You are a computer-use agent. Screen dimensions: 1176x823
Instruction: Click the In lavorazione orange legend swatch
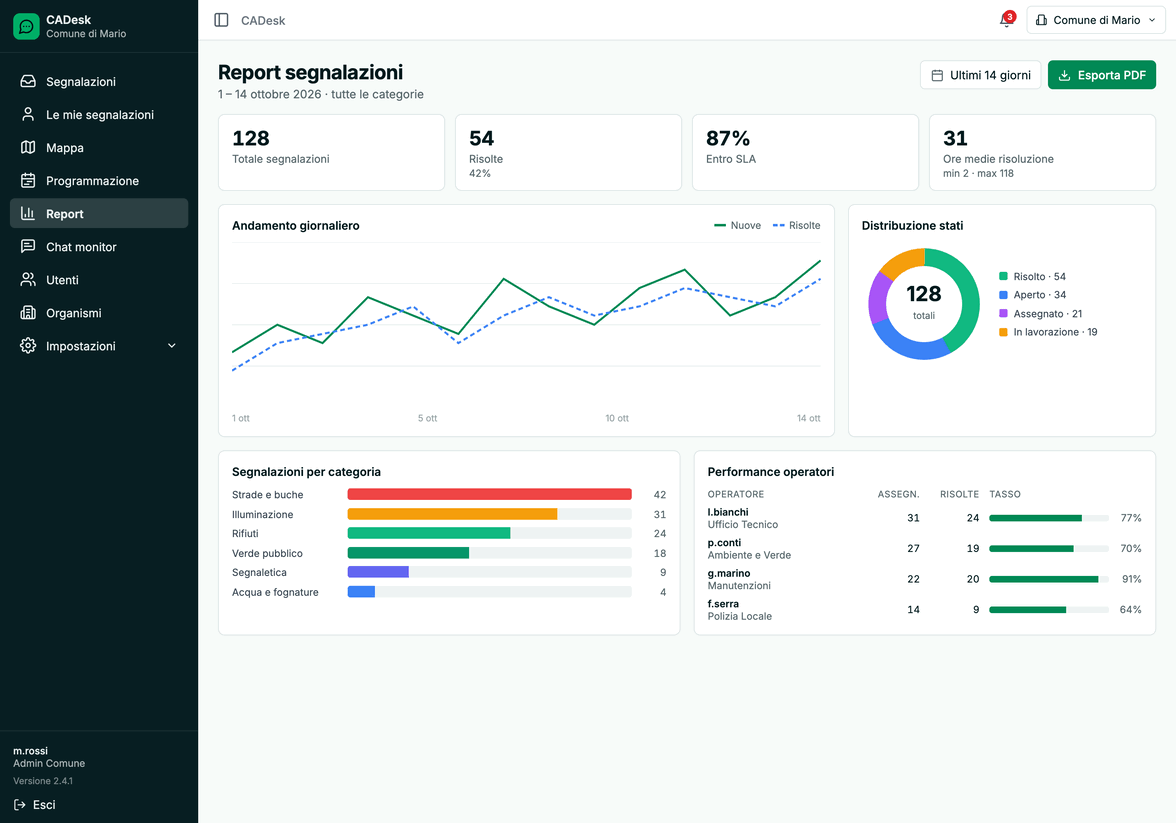1004,332
